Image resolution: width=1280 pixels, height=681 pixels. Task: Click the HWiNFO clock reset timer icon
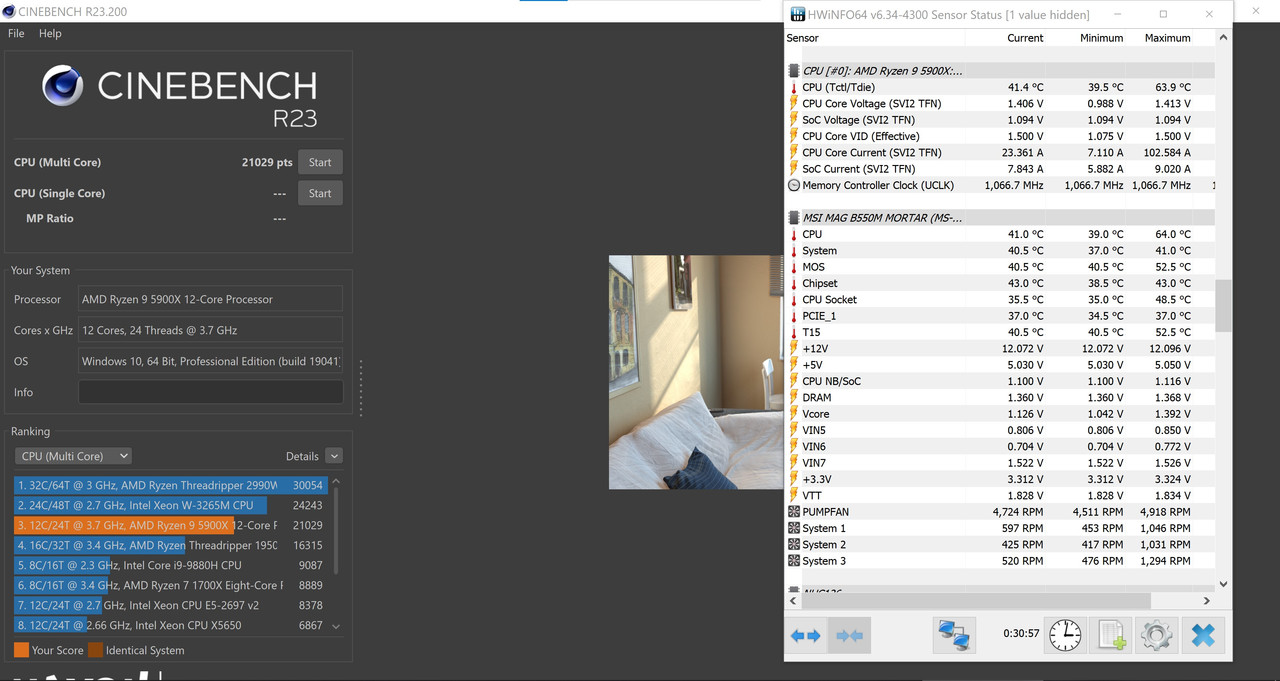[x=1064, y=635]
